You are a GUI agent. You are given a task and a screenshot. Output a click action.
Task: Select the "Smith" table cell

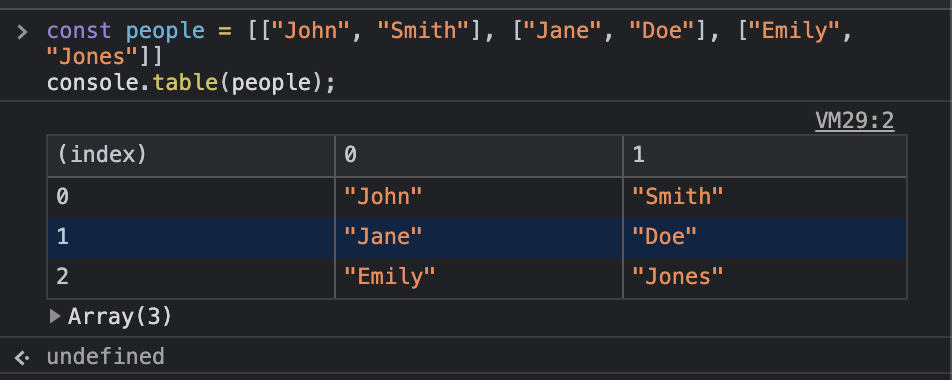(x=765, y=197)
